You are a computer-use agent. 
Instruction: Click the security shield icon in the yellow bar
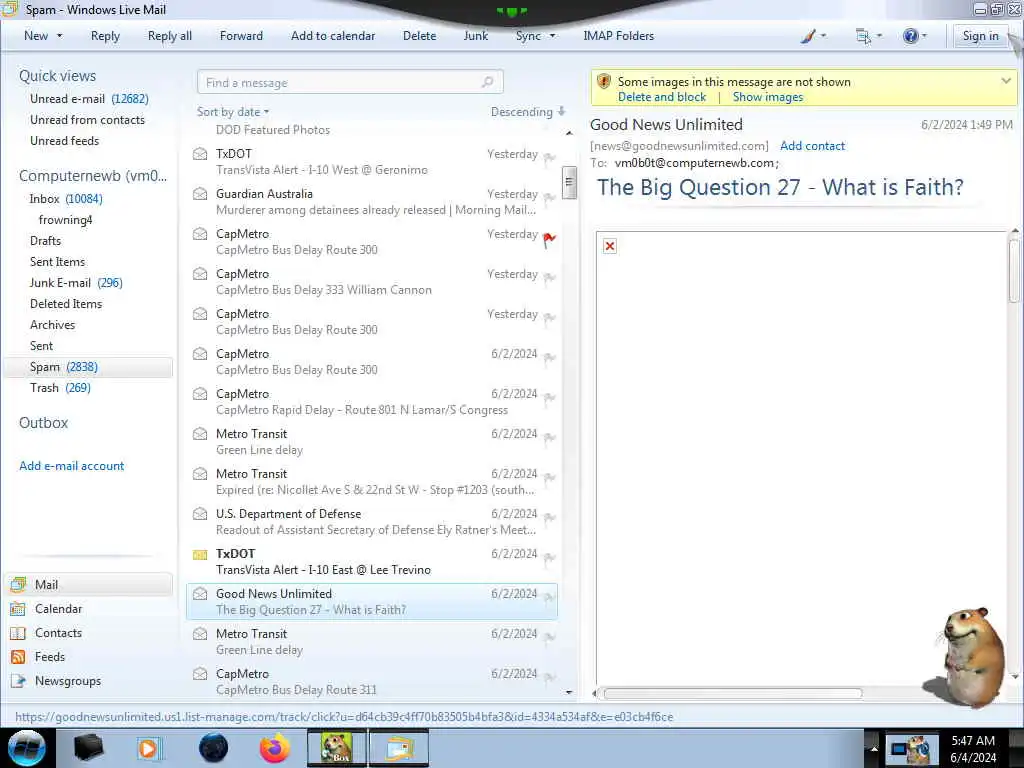(x=604, y=82)
